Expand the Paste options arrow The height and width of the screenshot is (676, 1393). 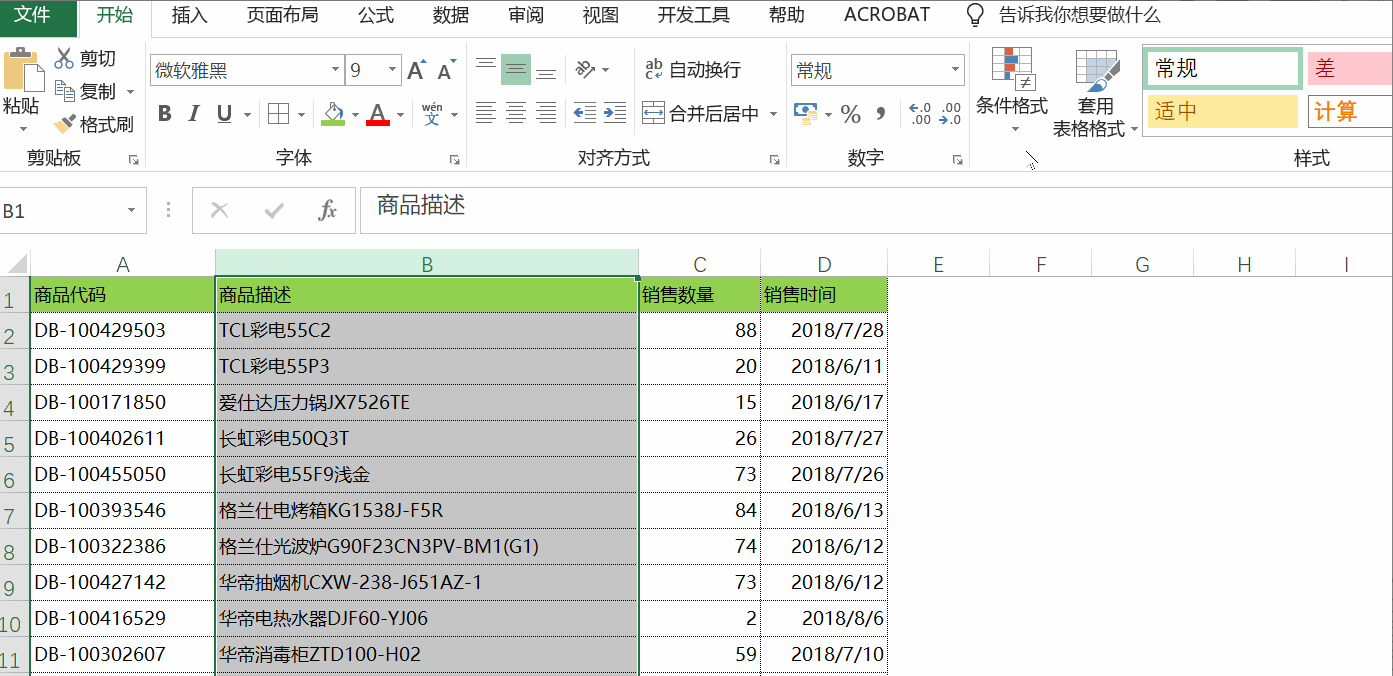pos(23,128)
